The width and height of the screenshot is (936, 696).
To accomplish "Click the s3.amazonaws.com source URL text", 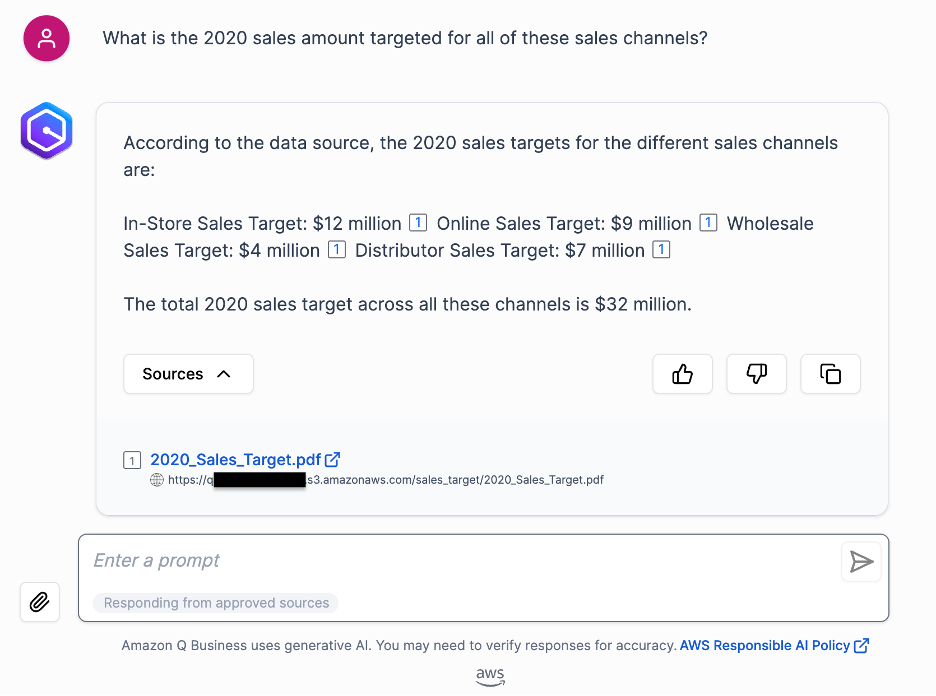I will coord(386,480).
